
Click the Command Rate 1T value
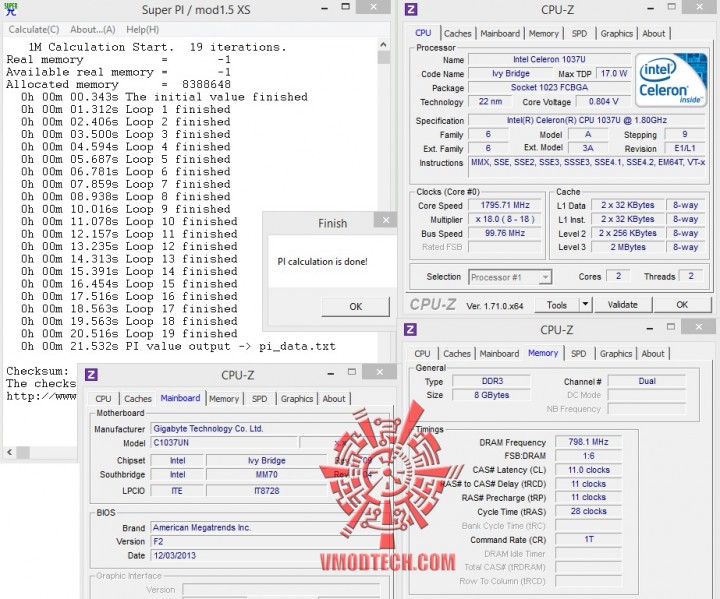point(588,539)
